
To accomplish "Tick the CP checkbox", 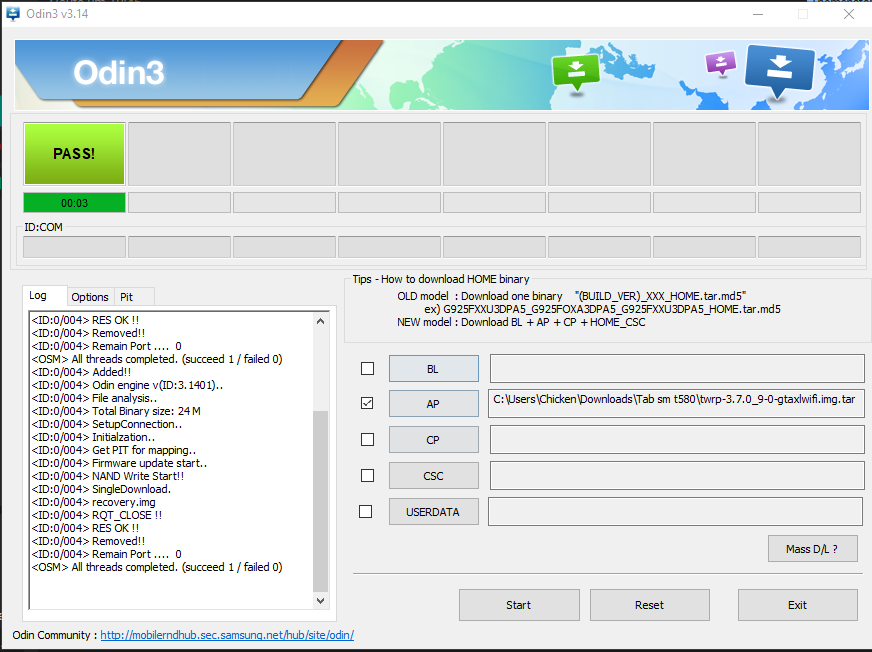I will [x=367, y=439].
